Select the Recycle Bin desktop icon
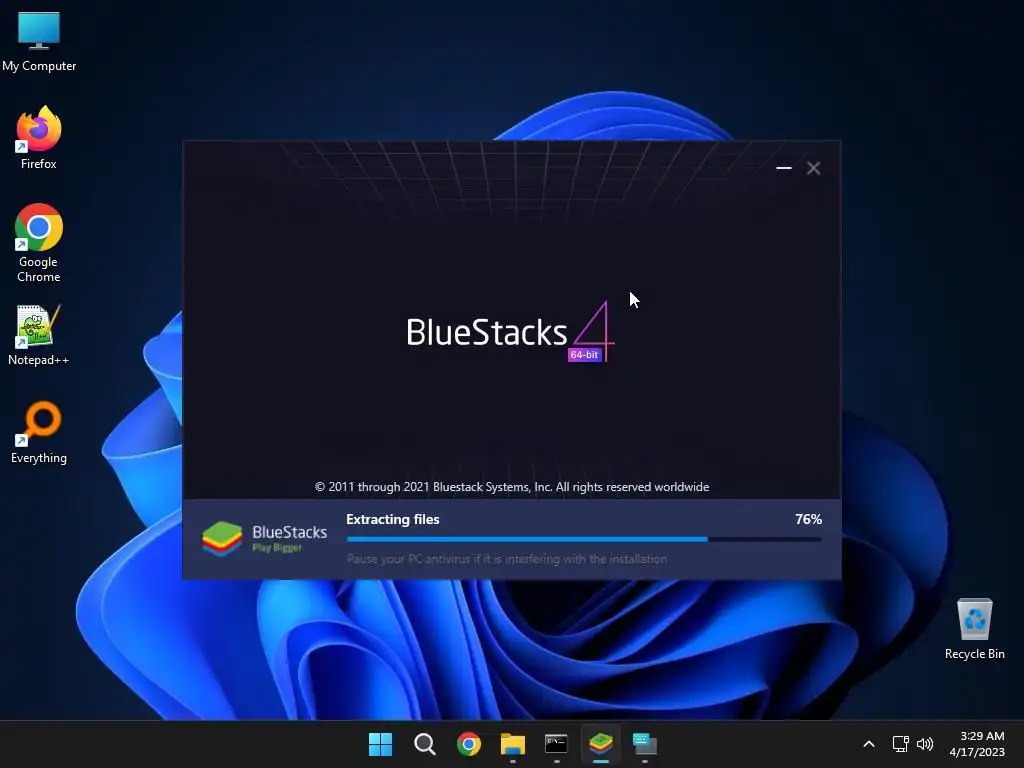Image resolution: width=1024 pixels, height=768 pixels. tap(974, 629)
